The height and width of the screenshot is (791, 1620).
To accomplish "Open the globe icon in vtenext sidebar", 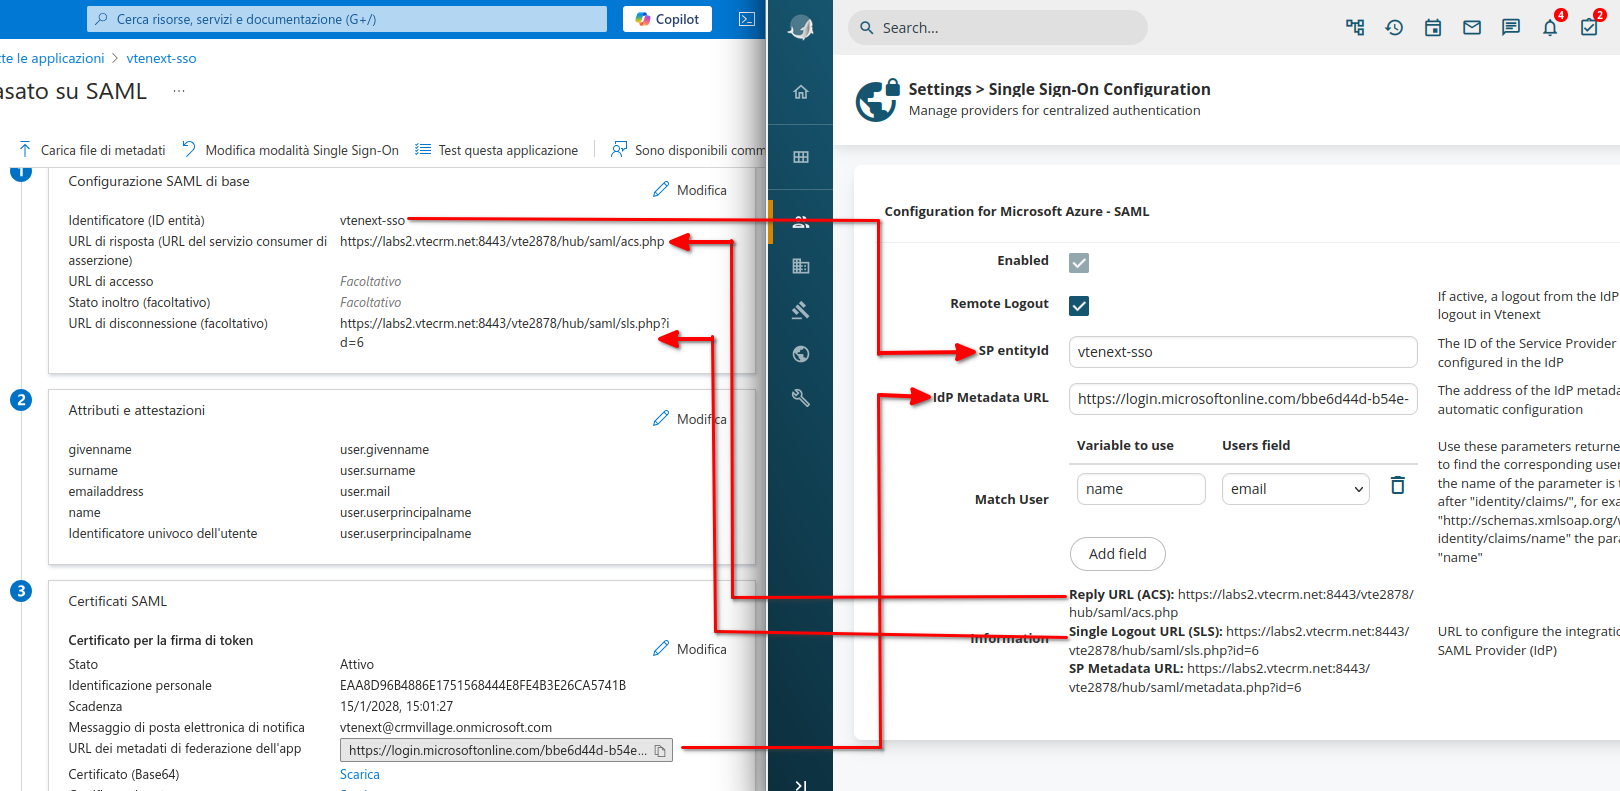I will [801, 354].
